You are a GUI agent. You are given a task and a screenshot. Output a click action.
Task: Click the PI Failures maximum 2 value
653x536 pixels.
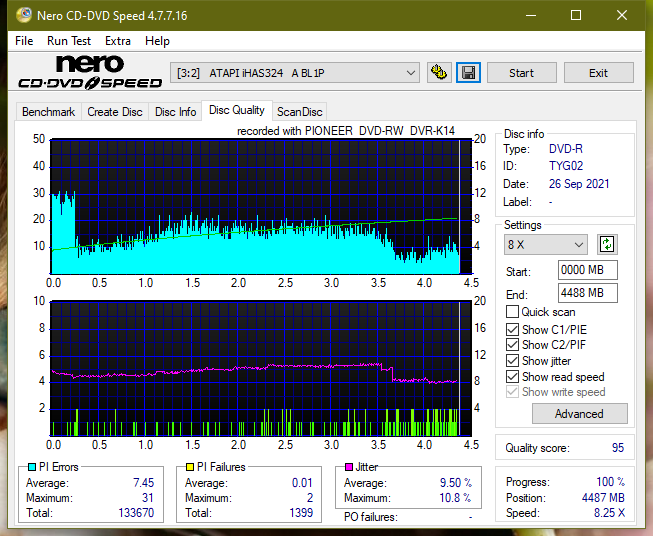pos(310,498)
